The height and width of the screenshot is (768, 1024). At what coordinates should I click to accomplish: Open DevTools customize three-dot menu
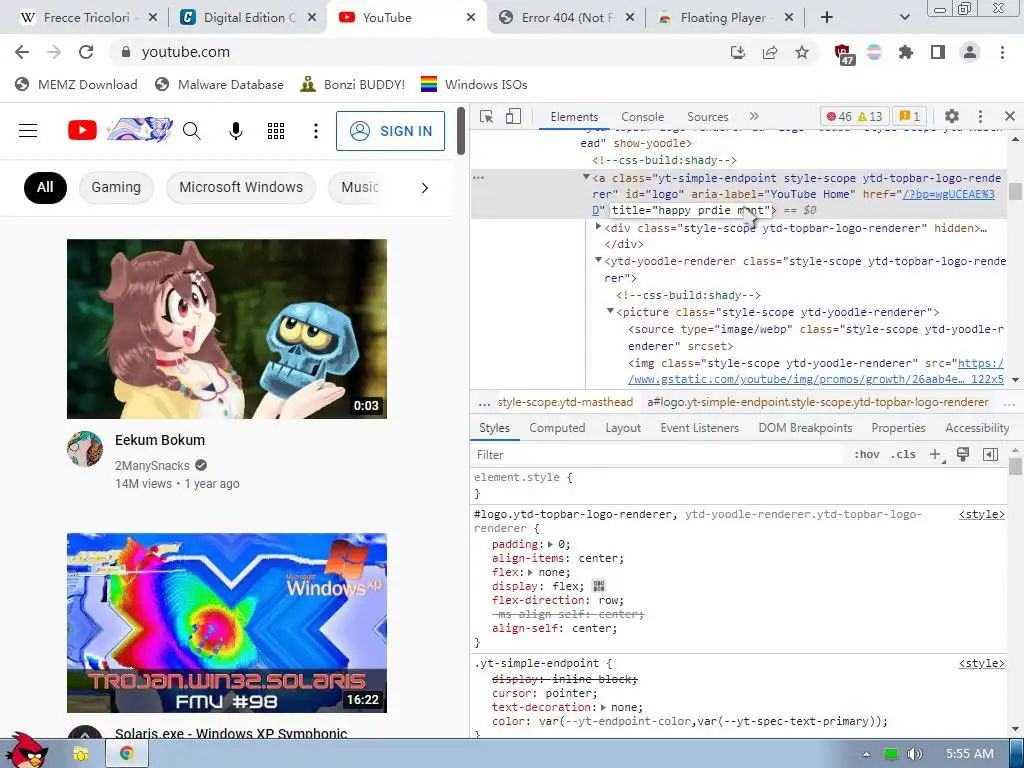tap(980, 116)
